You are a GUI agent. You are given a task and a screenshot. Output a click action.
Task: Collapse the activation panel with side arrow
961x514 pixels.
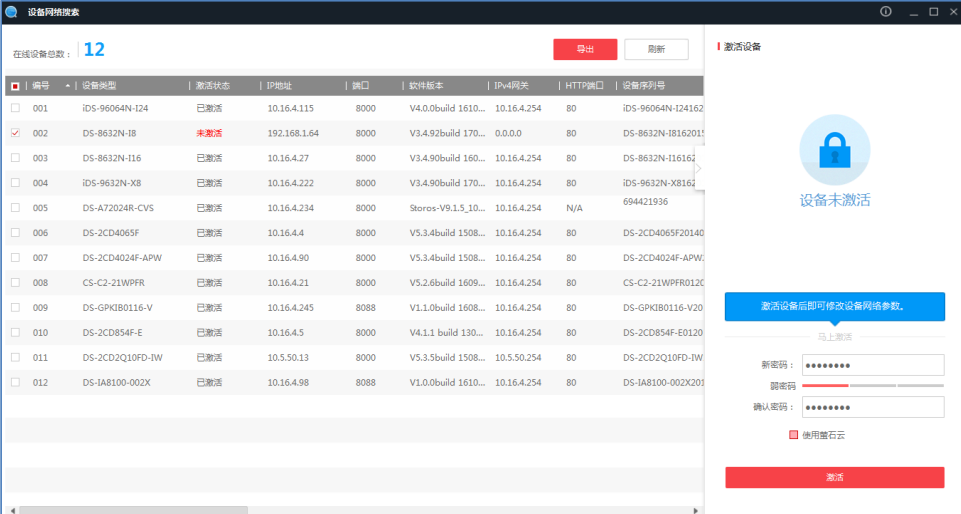click(699, 168)
